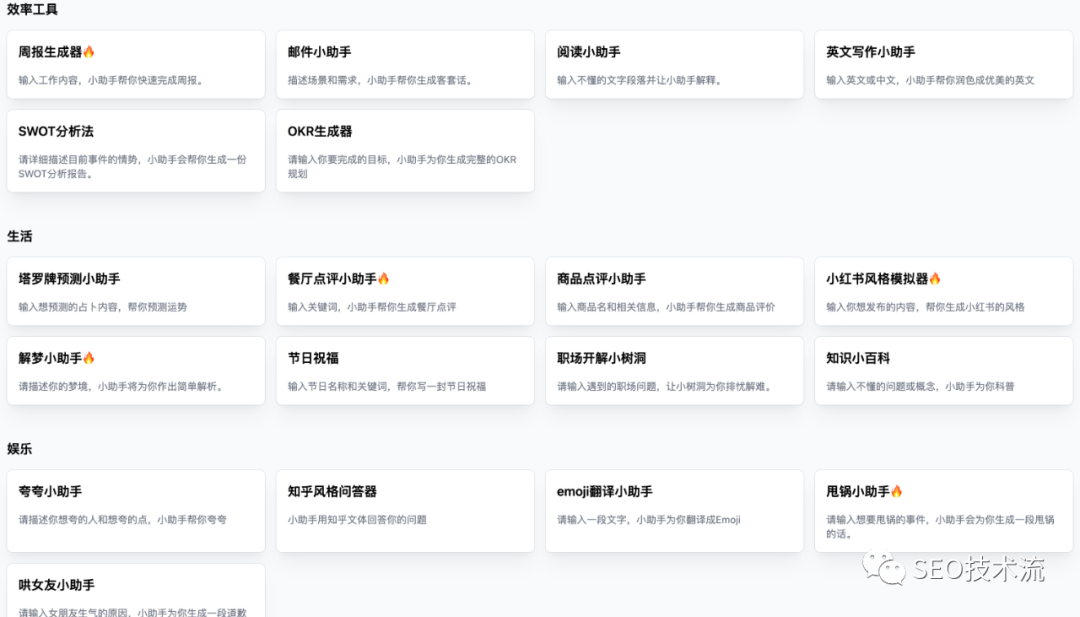Click the fire icon beside 周报生成器
Image resolution: width=1080 pixels, height=617 pixels.
(x=89, y=52)
